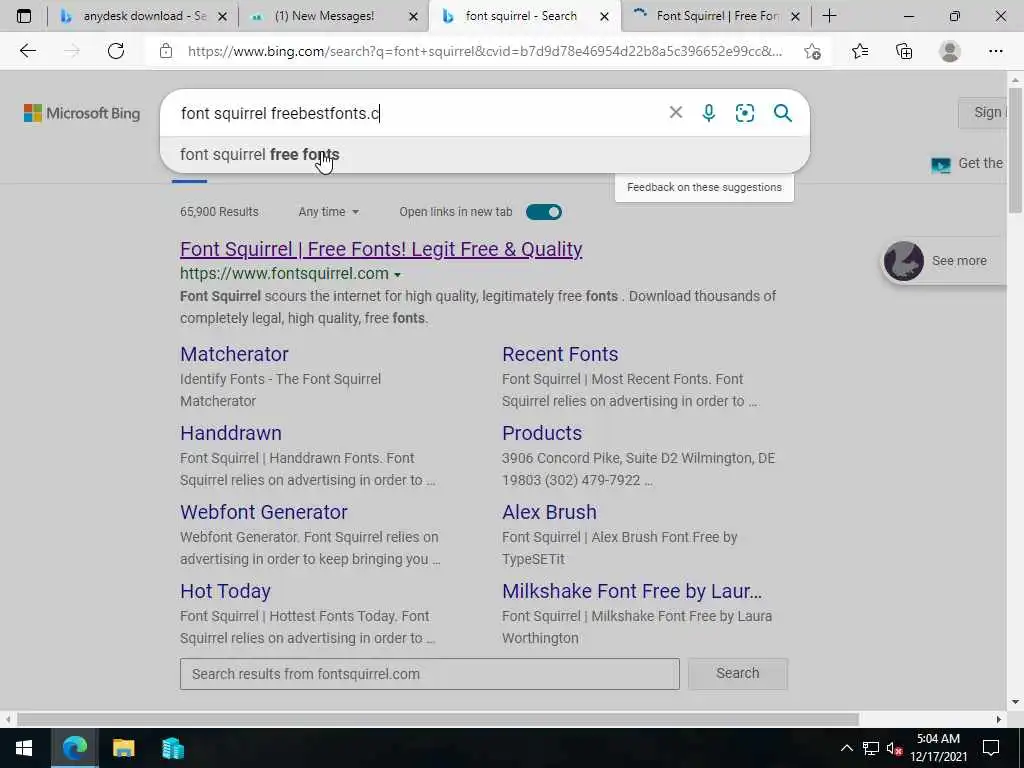Go to Microsoft Bing logo home
Screen dimensions: 1024x768
[82, 113]
